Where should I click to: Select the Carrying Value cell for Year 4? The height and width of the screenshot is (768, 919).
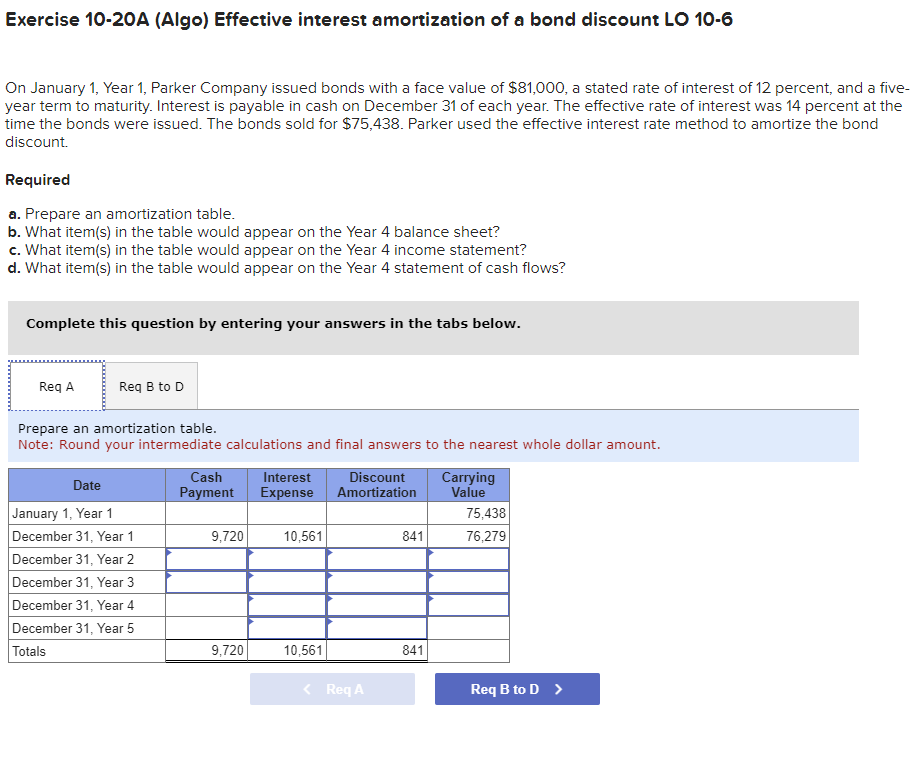468,605
